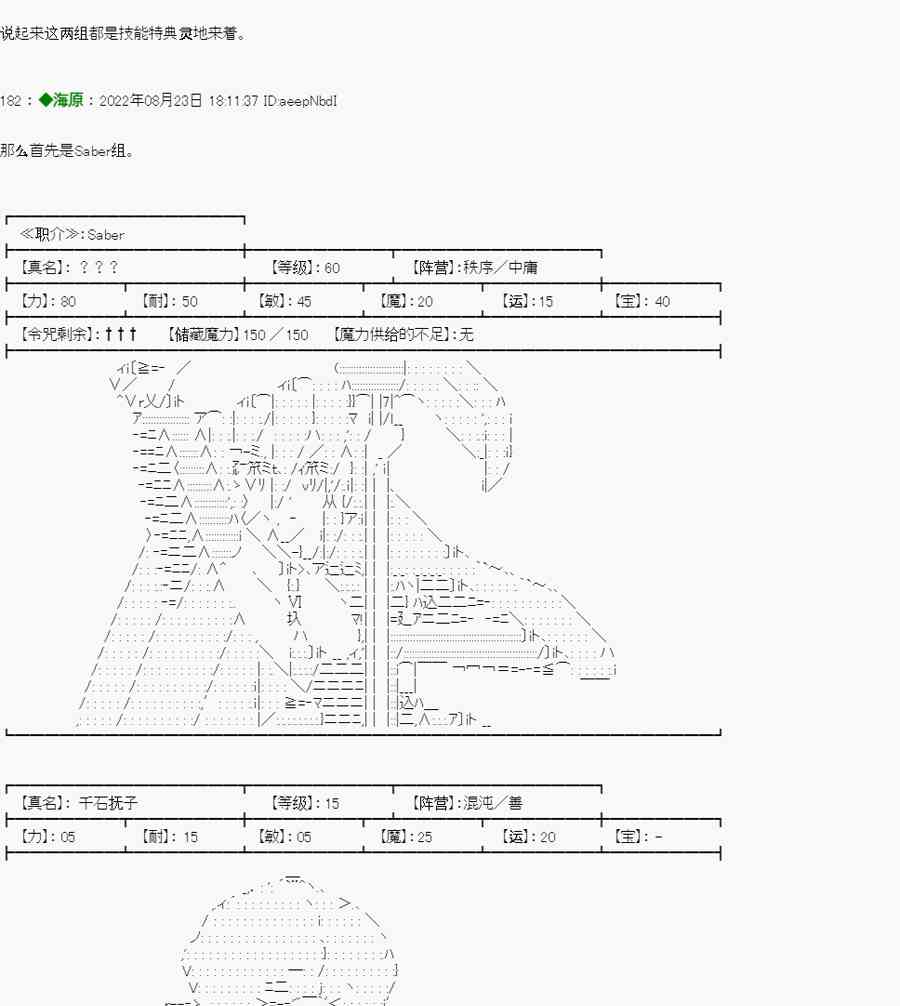Click the 【真名】:千石抚子 name cell
Screen dimensions: 900x1006
click(75, 803)
